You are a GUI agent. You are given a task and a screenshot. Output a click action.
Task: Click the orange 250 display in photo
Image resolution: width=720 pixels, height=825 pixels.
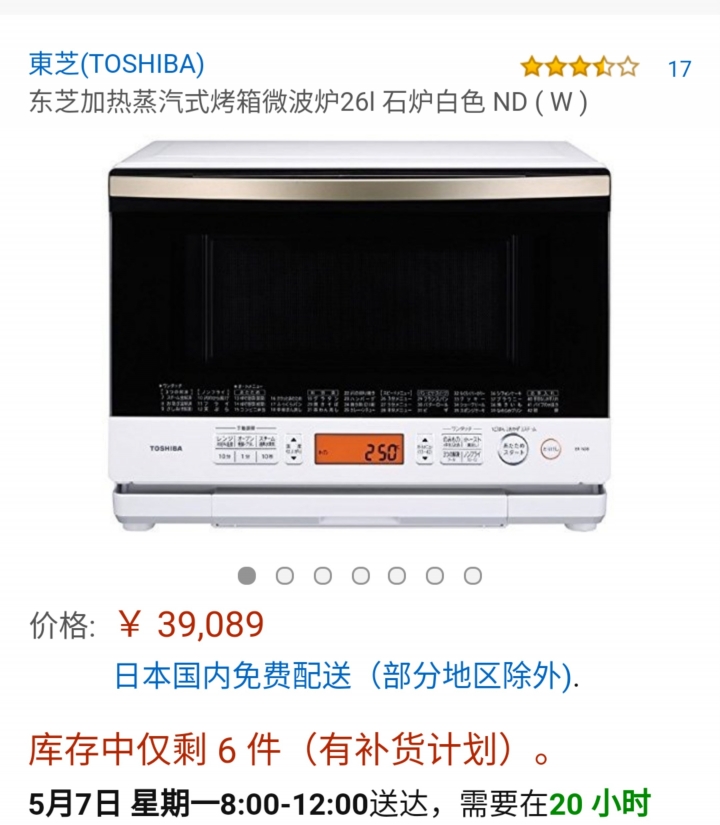[359, 449]
